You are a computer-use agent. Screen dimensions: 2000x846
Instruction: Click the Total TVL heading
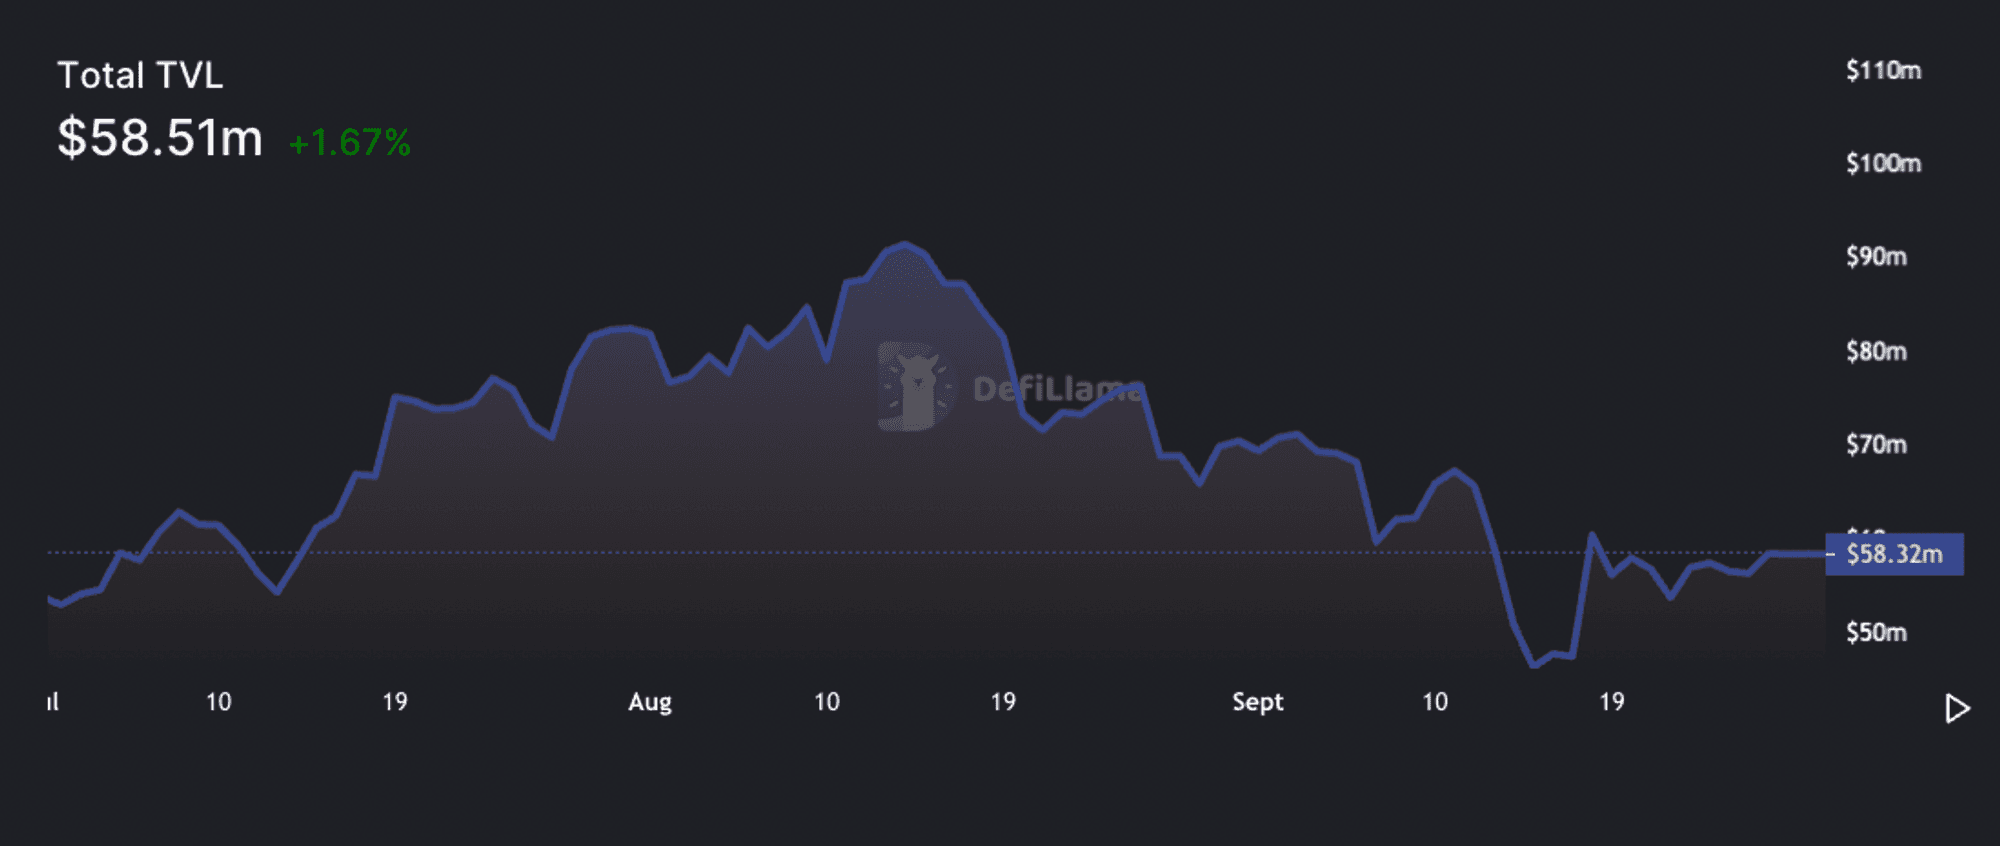click(x=140, y=75)
